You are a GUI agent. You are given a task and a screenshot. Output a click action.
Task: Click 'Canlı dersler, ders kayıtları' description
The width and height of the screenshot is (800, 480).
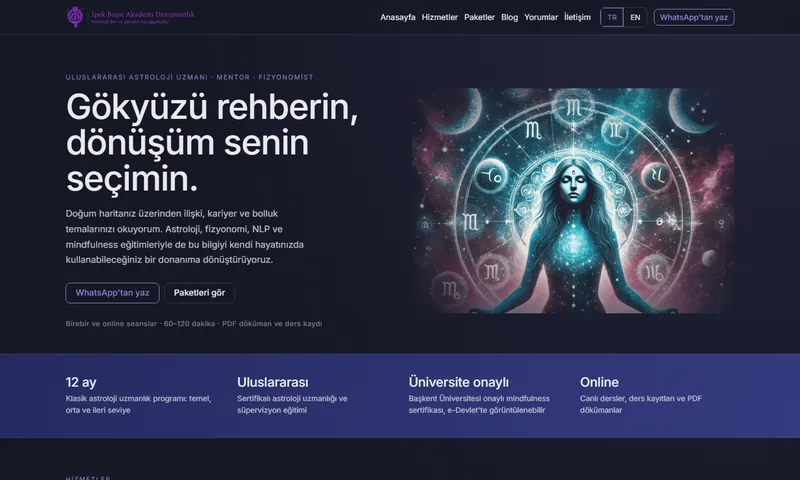click(641, 405)
